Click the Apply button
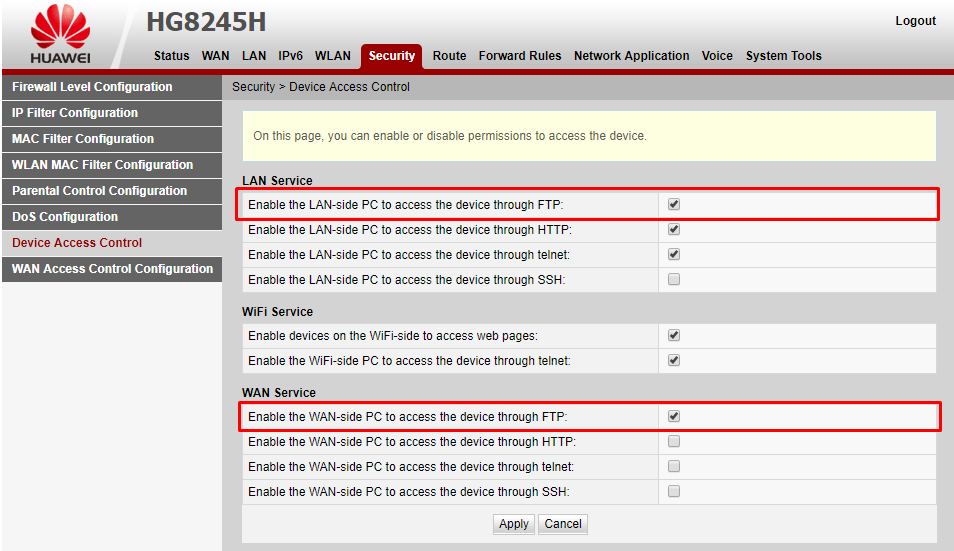 pos(514,524)
